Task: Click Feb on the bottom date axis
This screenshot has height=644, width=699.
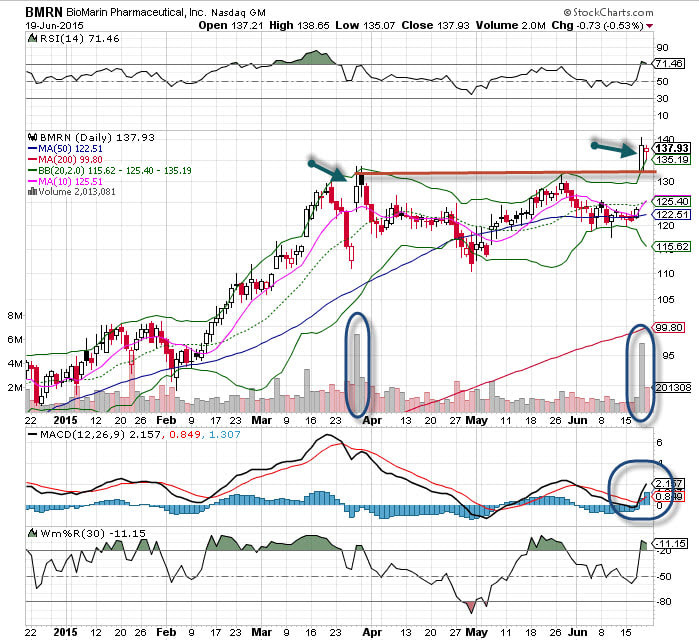Action: (166, 632)
